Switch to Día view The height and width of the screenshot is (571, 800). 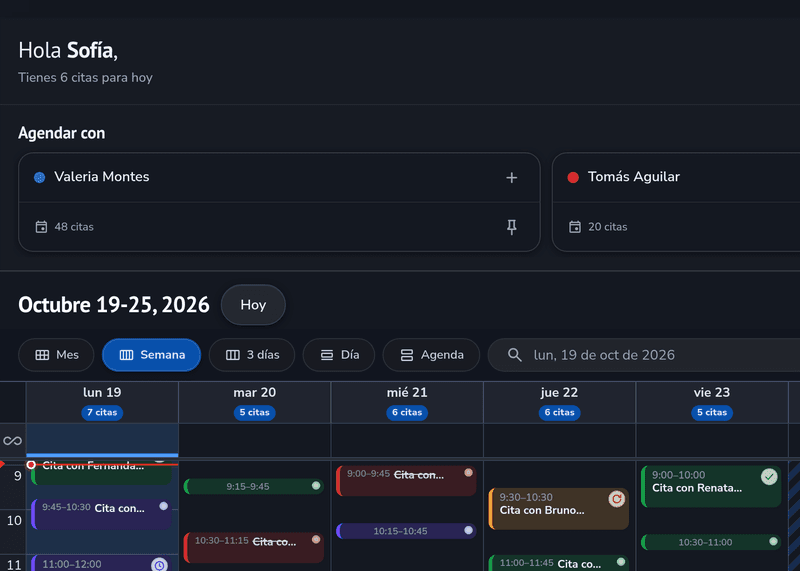339,355
